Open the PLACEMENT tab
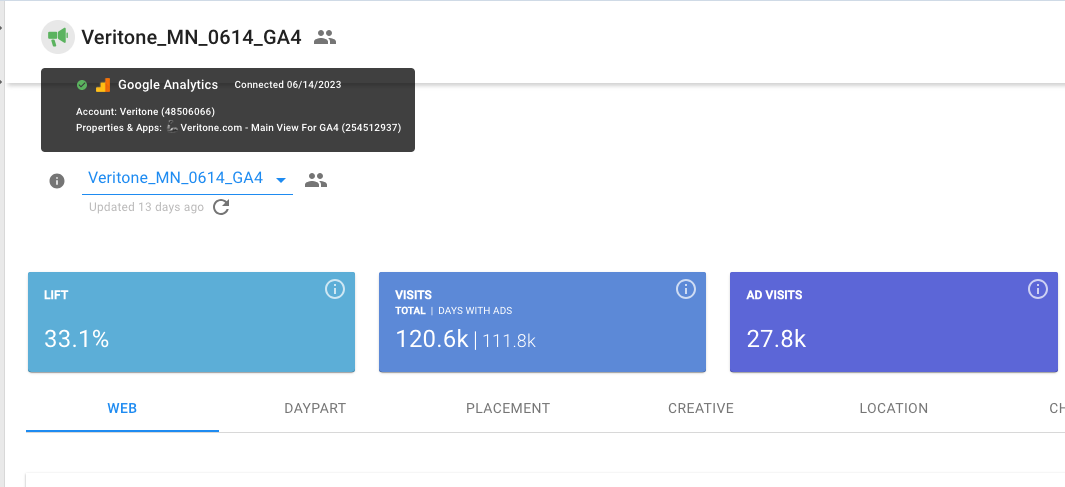This screenshot has width=1065, height=487. pyautogui.click(x=508, y=408)
